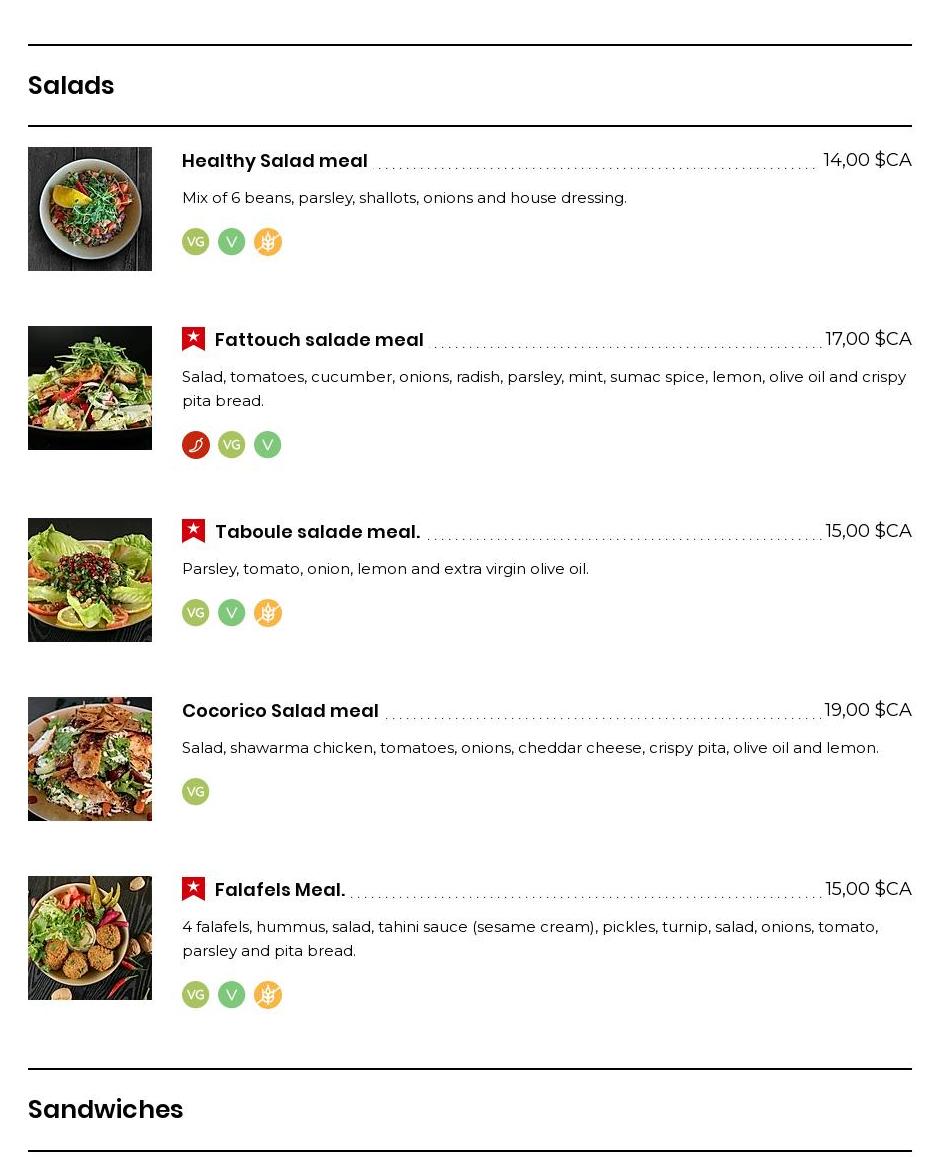Click the spicy chili icon under Fattouch salade

(x=195, y=445)
